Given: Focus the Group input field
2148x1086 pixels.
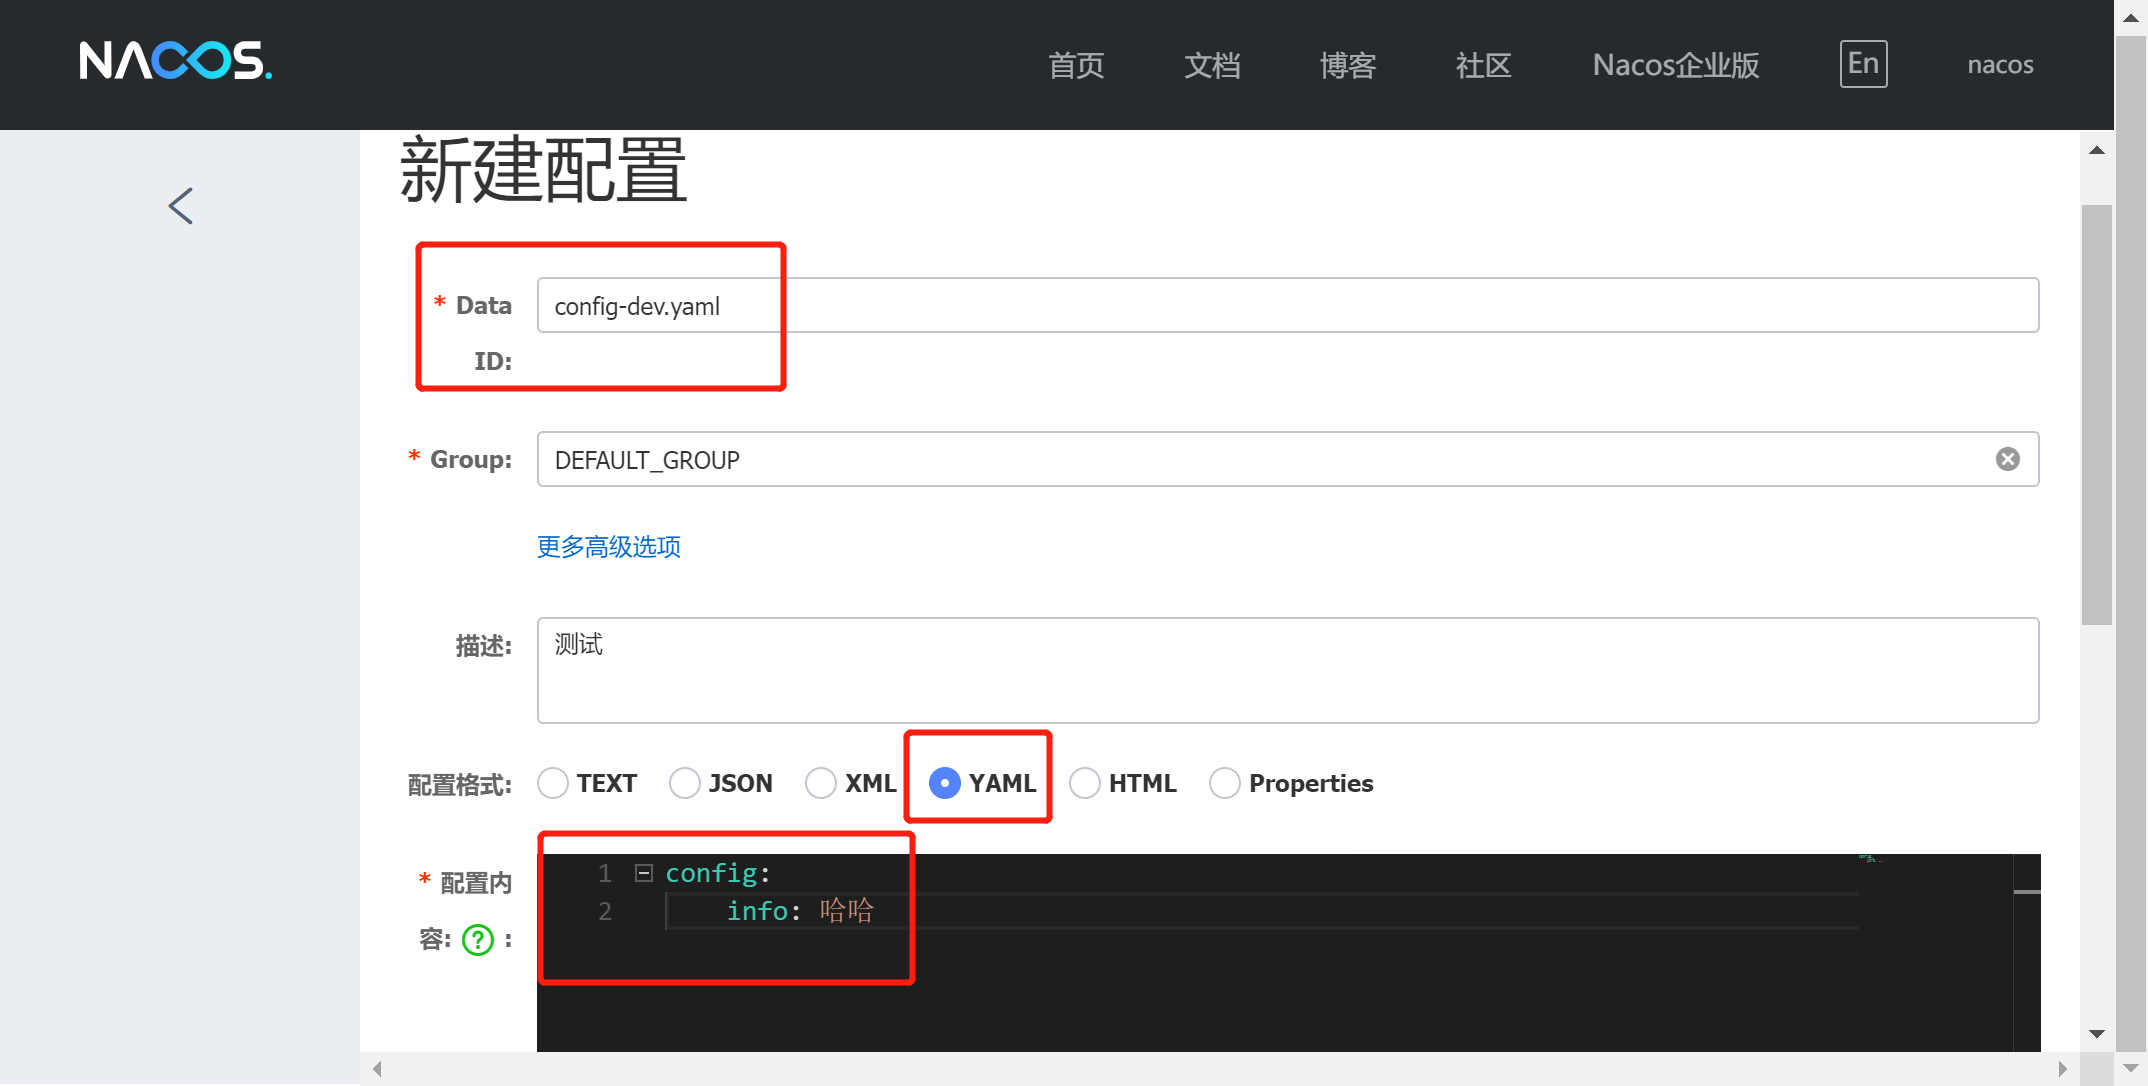Looking at the screenshot, I should [x=1288, y=459].
